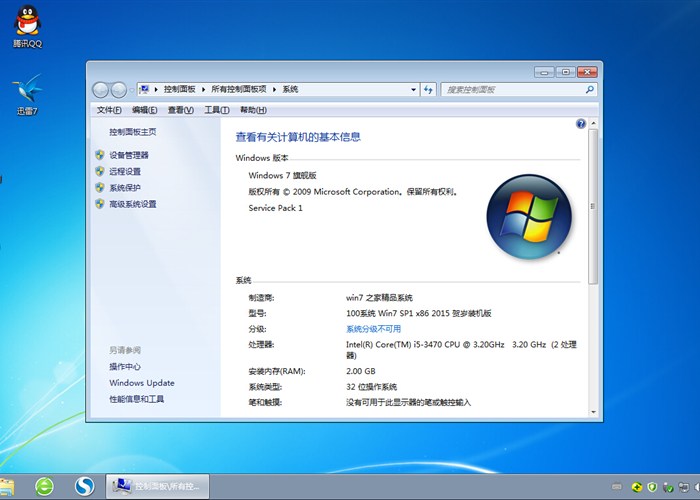
Task: Open Windows Update in the sidebar
Action: pos(141,383)
